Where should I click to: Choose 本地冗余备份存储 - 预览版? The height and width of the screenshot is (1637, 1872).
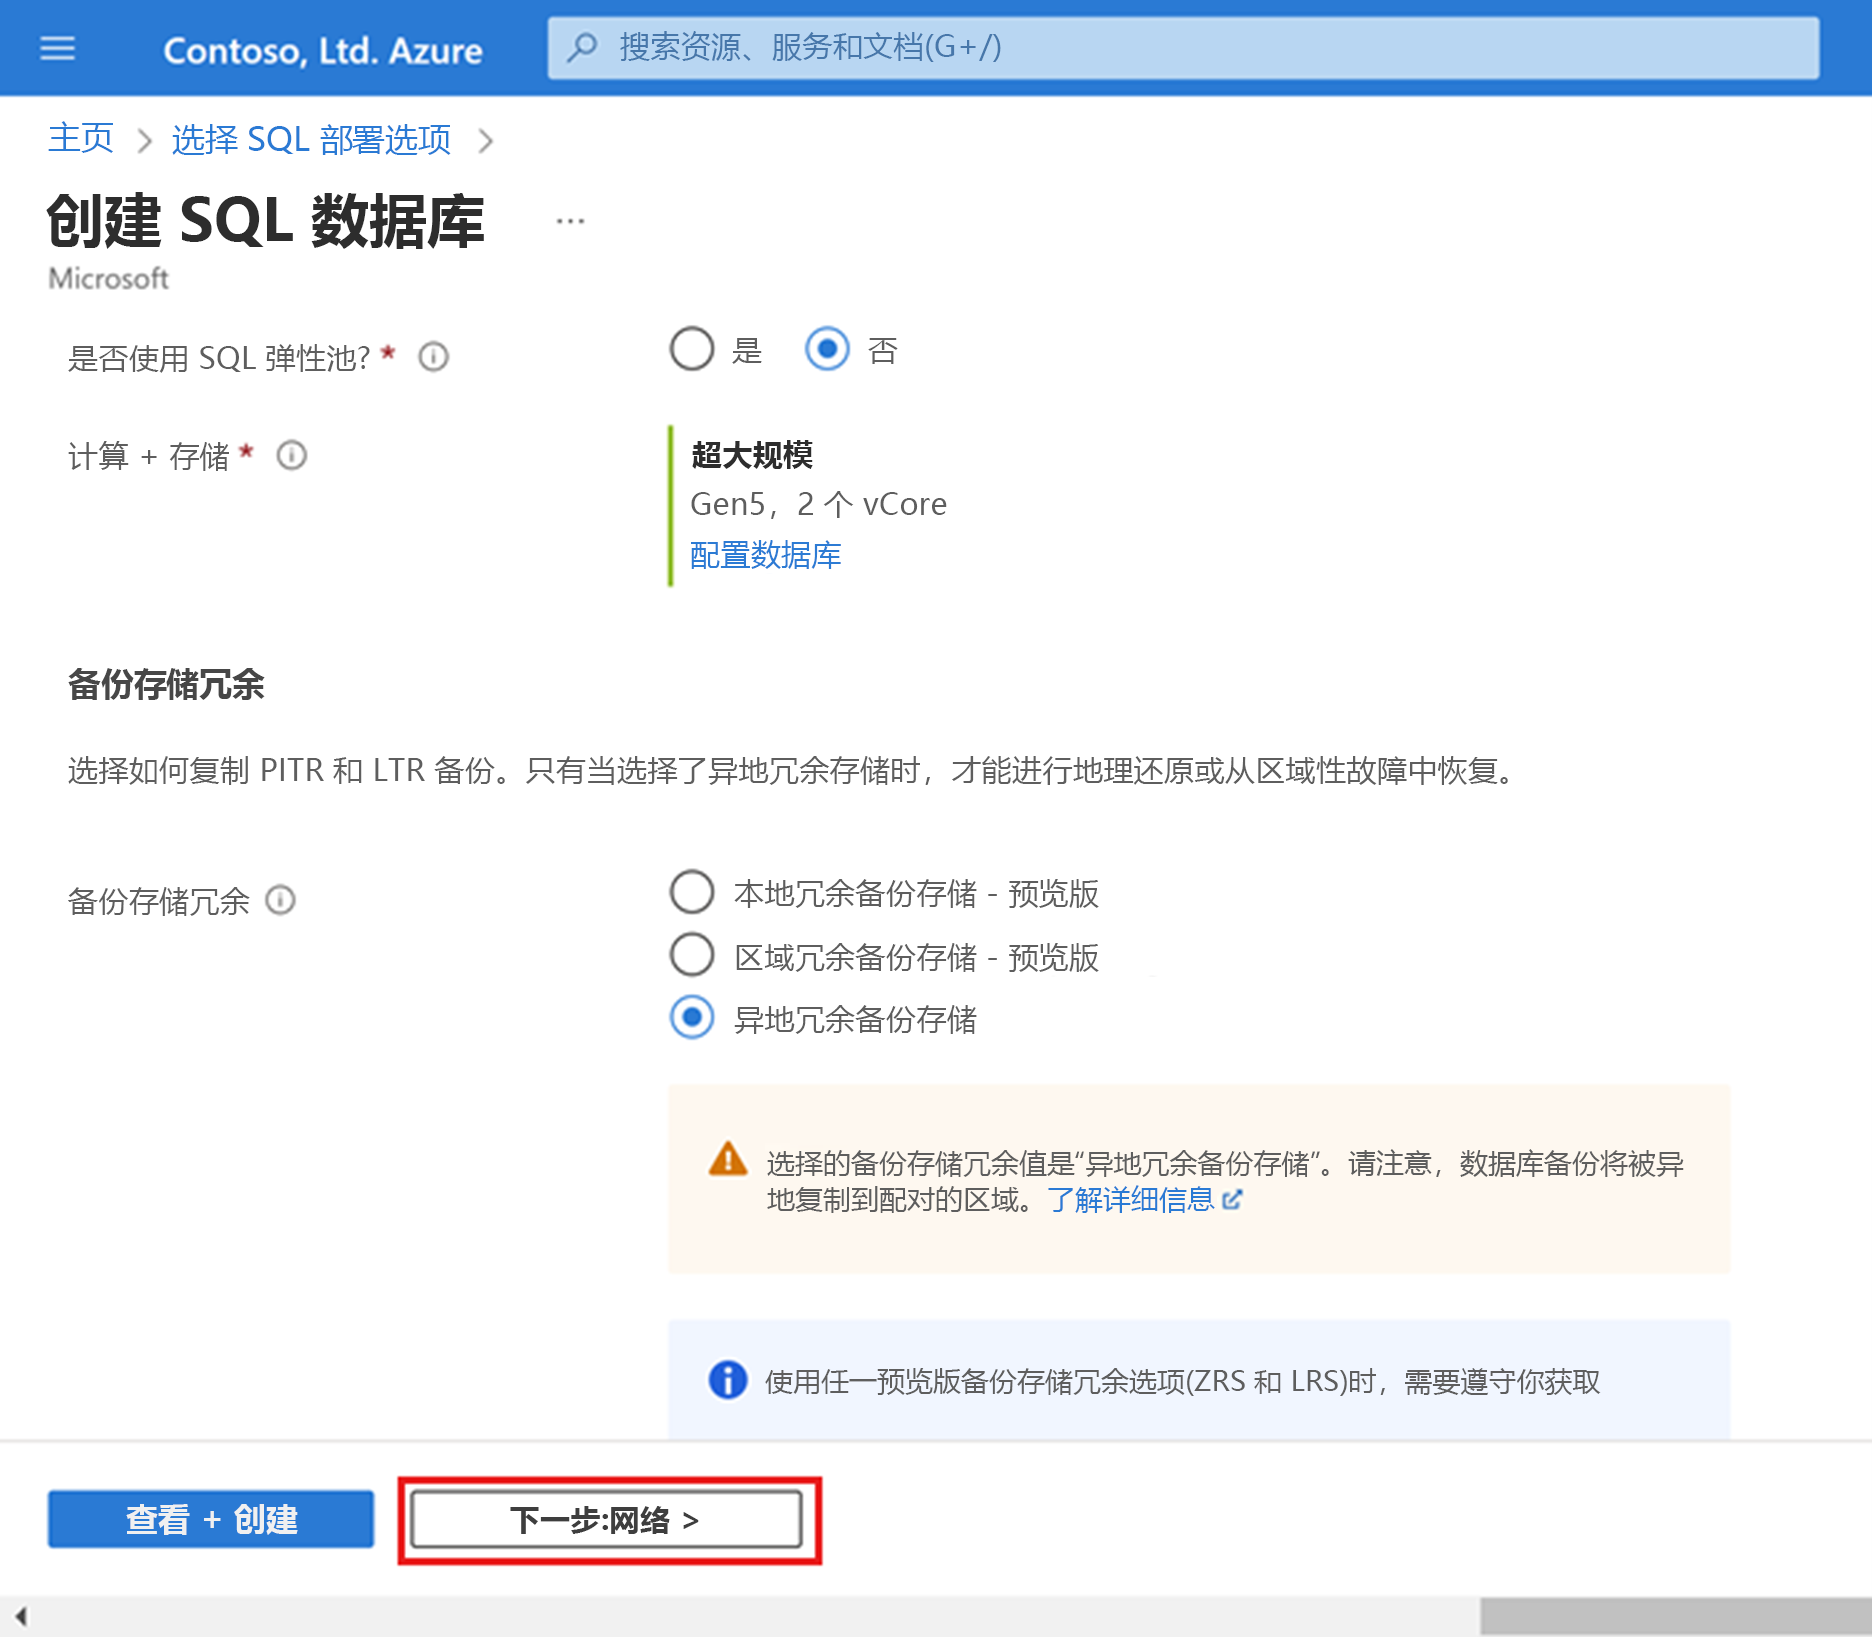coord(692,892)
